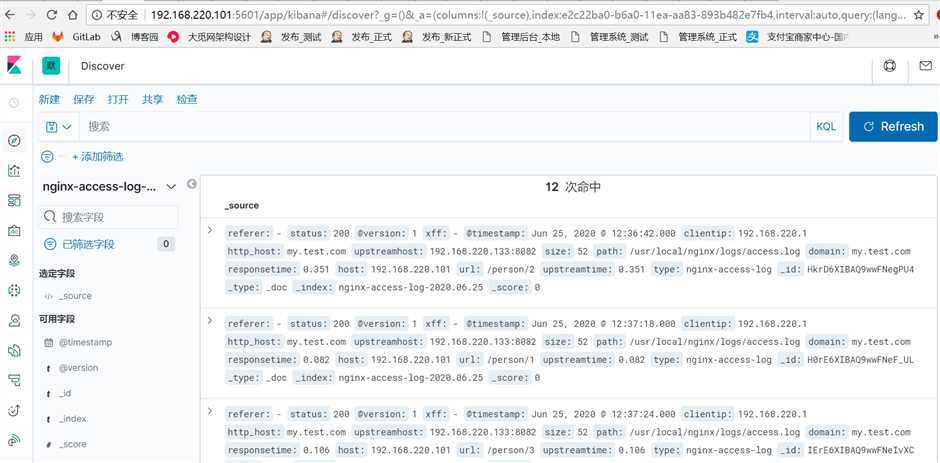Open 大觅网架构设计 bookmark

(x=210, y=37)
